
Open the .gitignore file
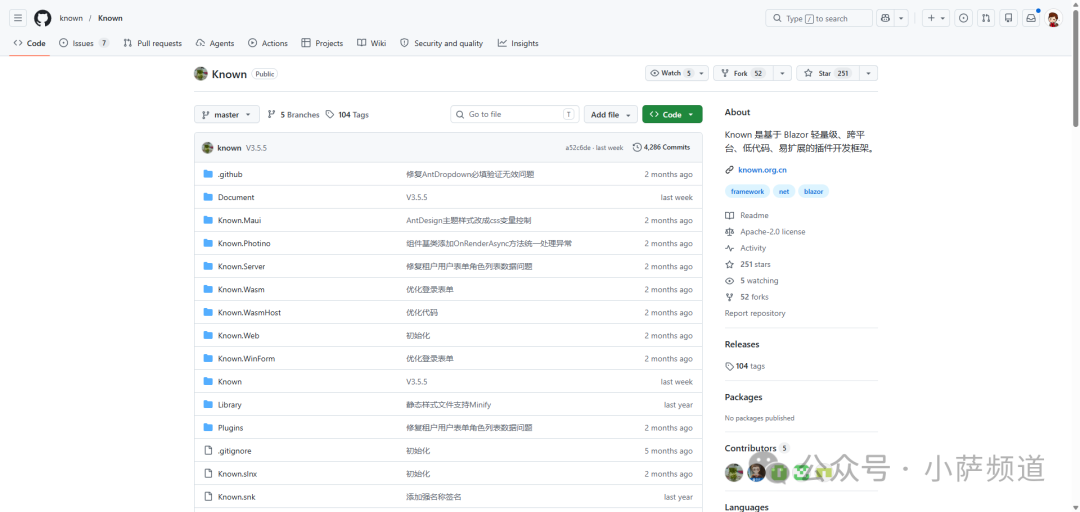234,451
